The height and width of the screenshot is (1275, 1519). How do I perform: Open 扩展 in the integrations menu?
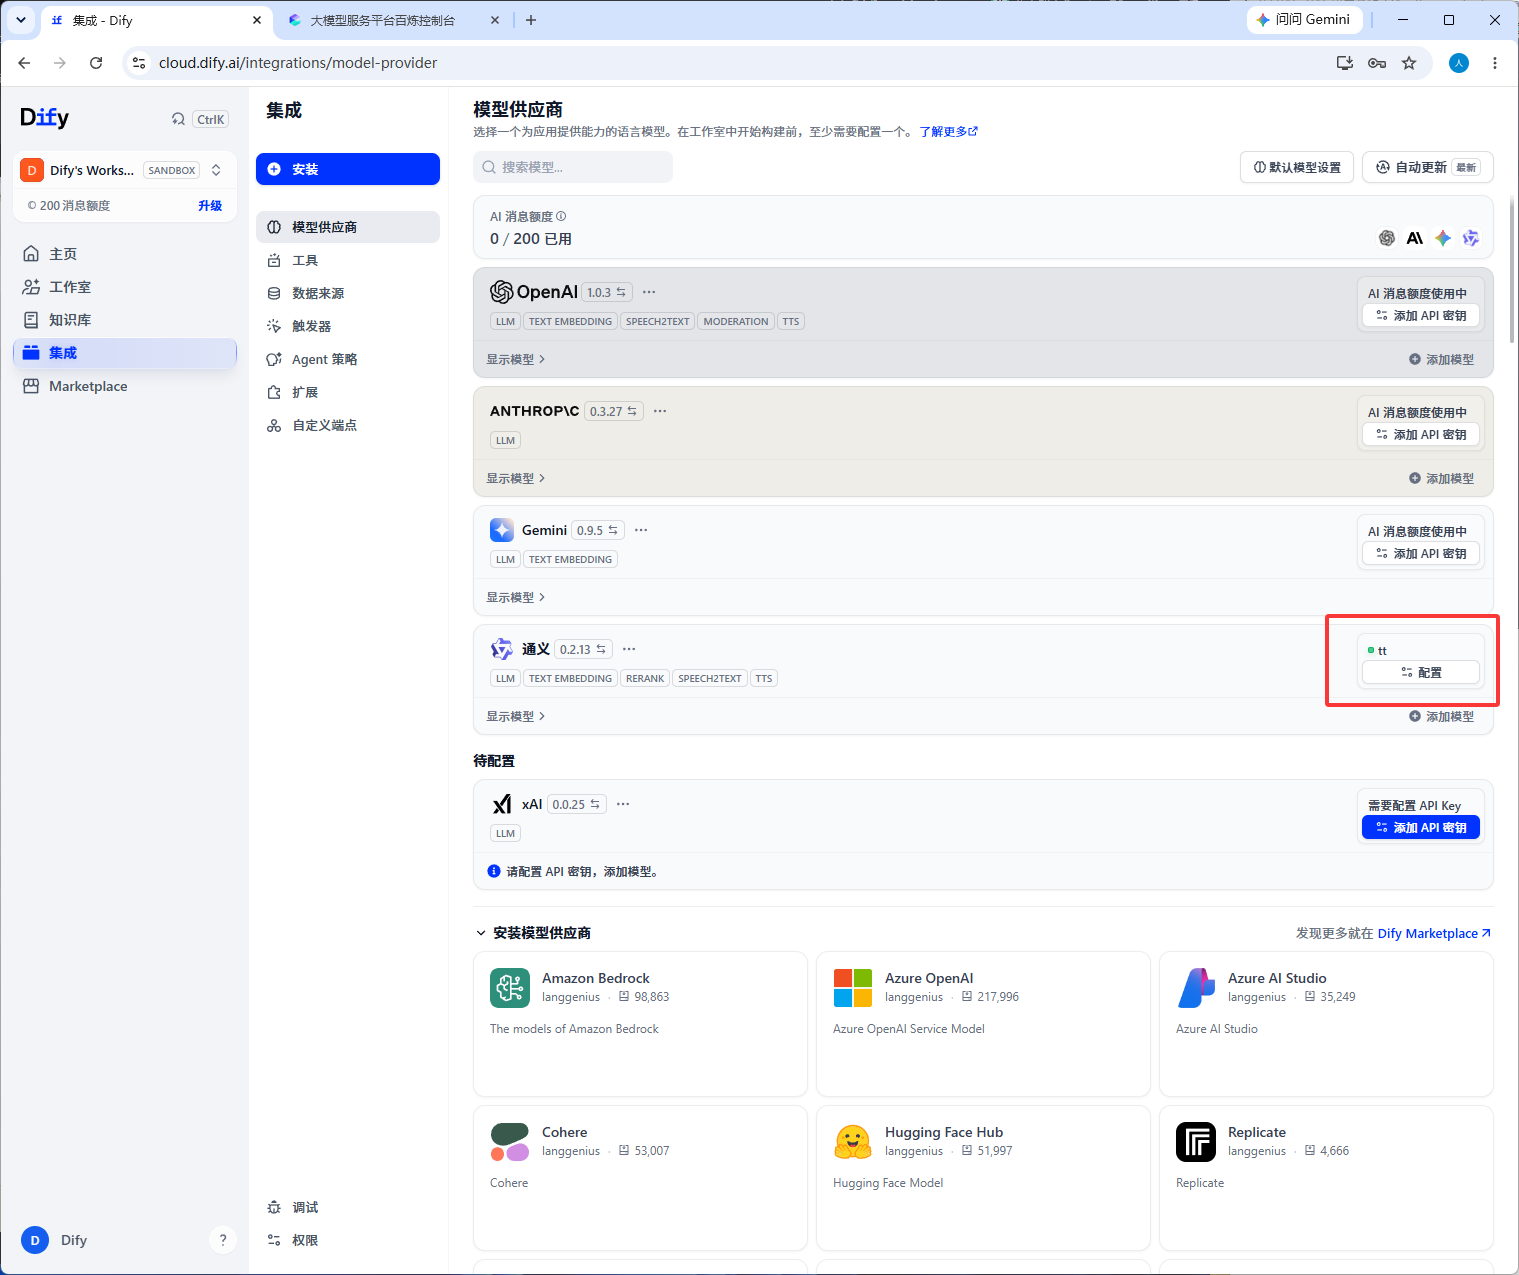point(348,392)
